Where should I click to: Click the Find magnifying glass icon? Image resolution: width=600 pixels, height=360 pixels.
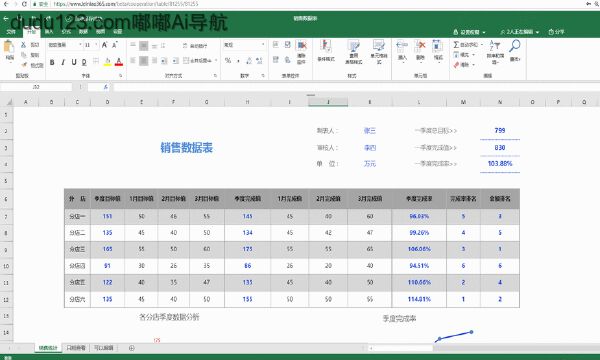click(515, 46)
